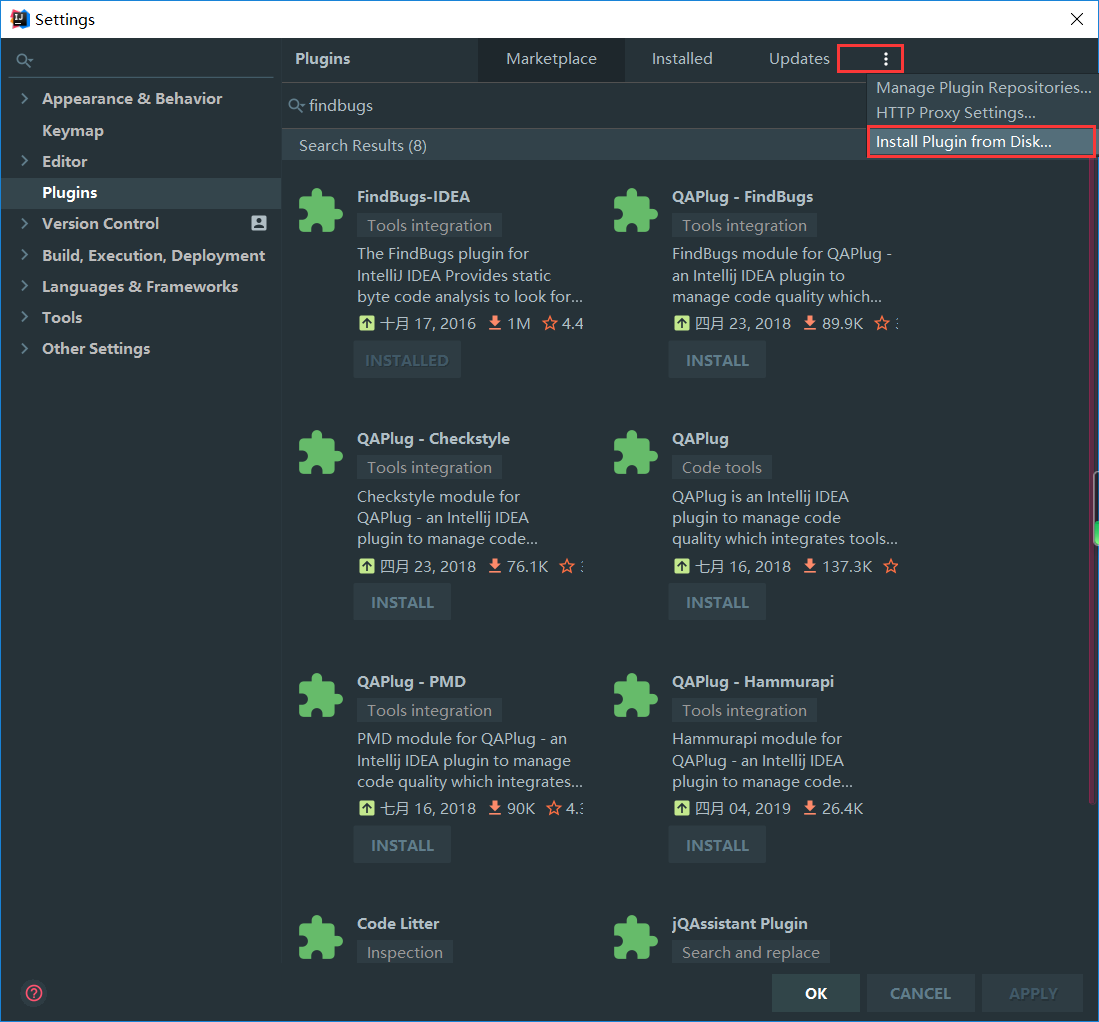Switch to the Installed plugins tab

pyautogui.click(x=682, y=59)
